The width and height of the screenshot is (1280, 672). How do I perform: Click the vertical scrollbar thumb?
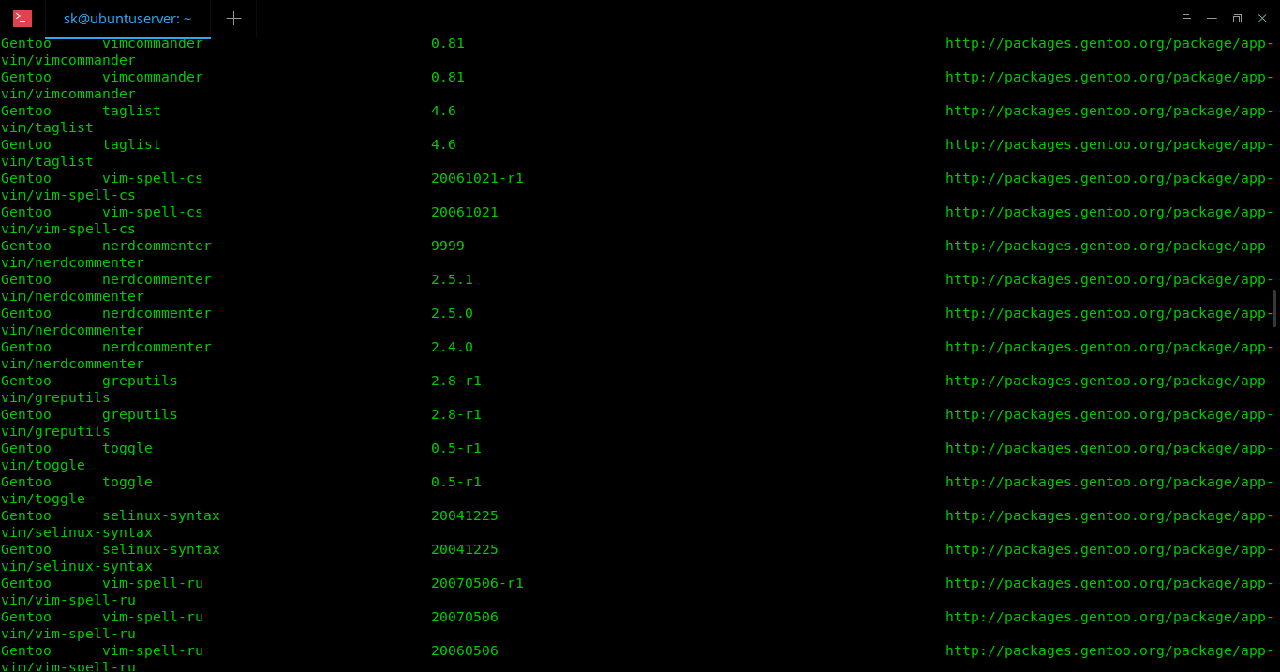point(1274,308)
